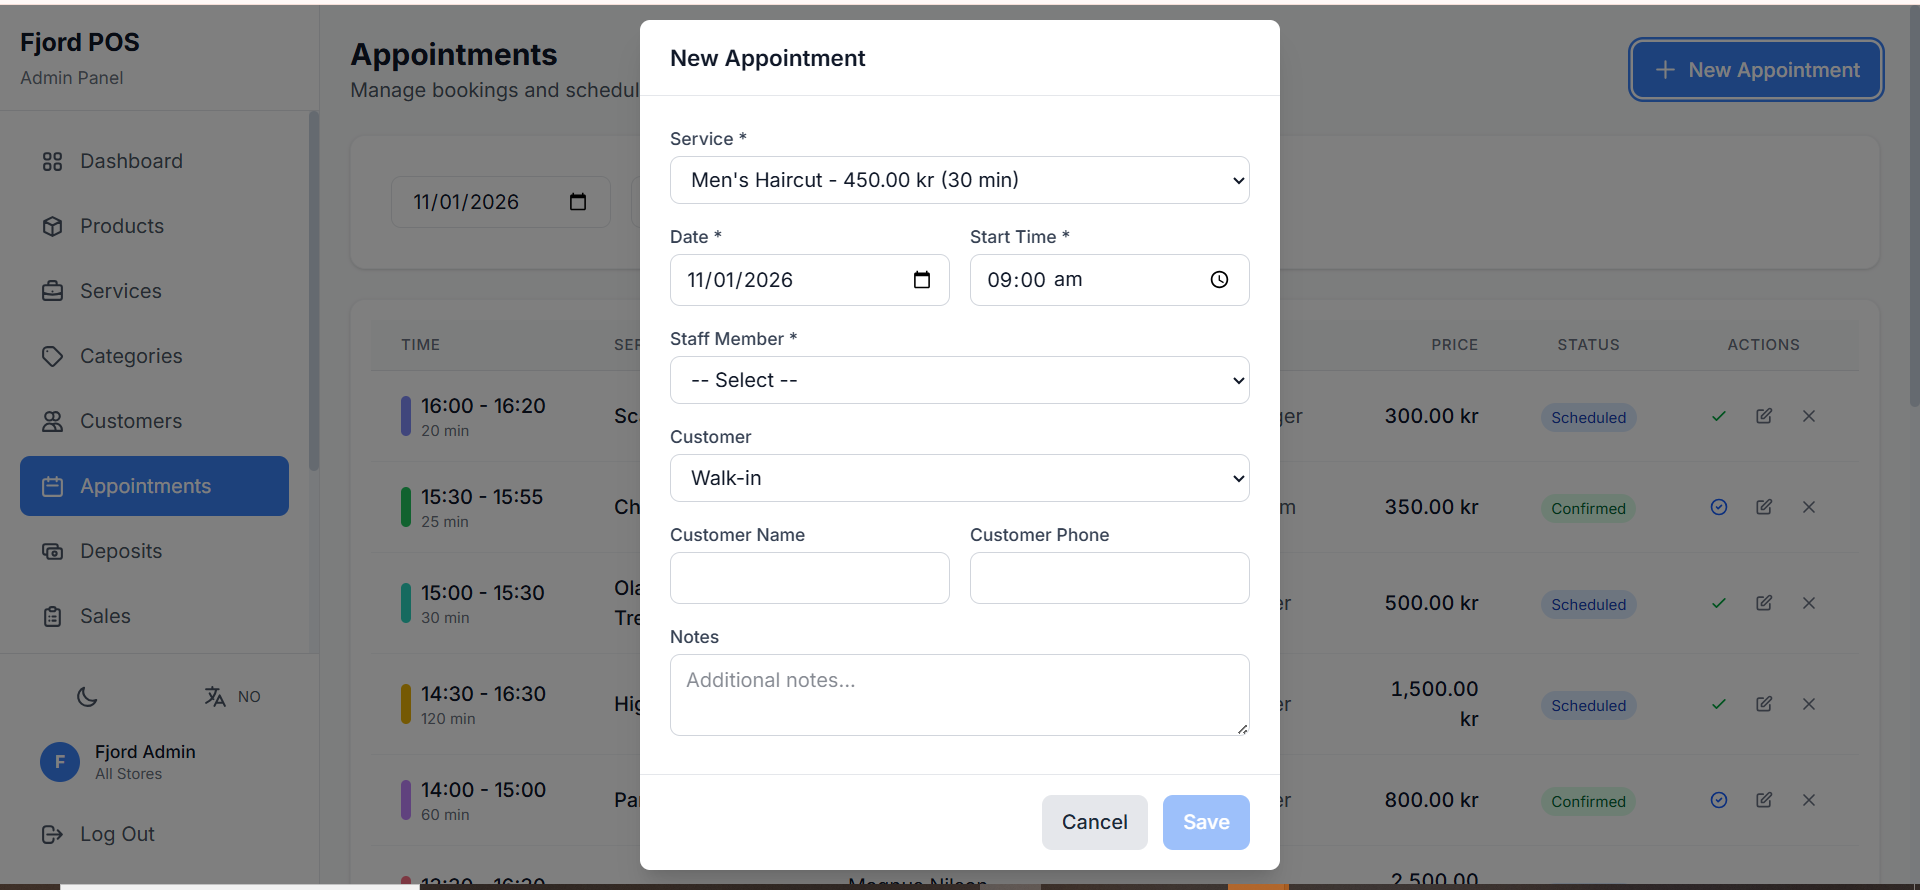Screen dimensions: 1920x890
Task: Click Save to create the appointment
Action: tap(1205, 822)
